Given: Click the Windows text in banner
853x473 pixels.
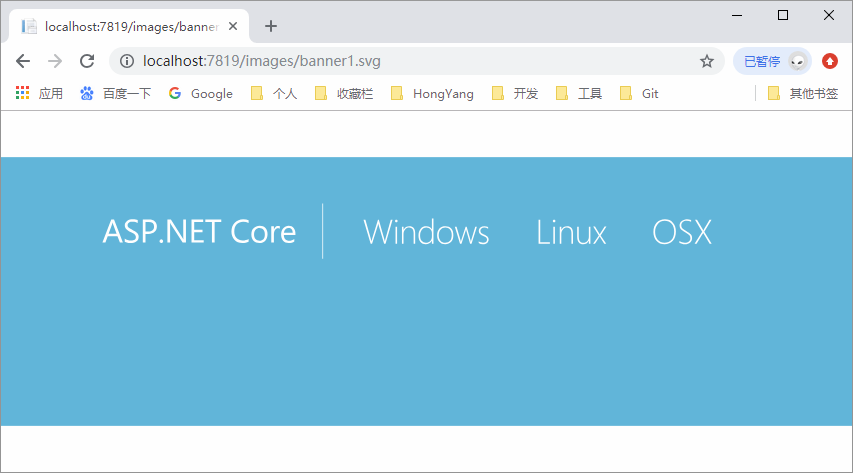Looking at the screenshot, I should (x=426, y=232).
